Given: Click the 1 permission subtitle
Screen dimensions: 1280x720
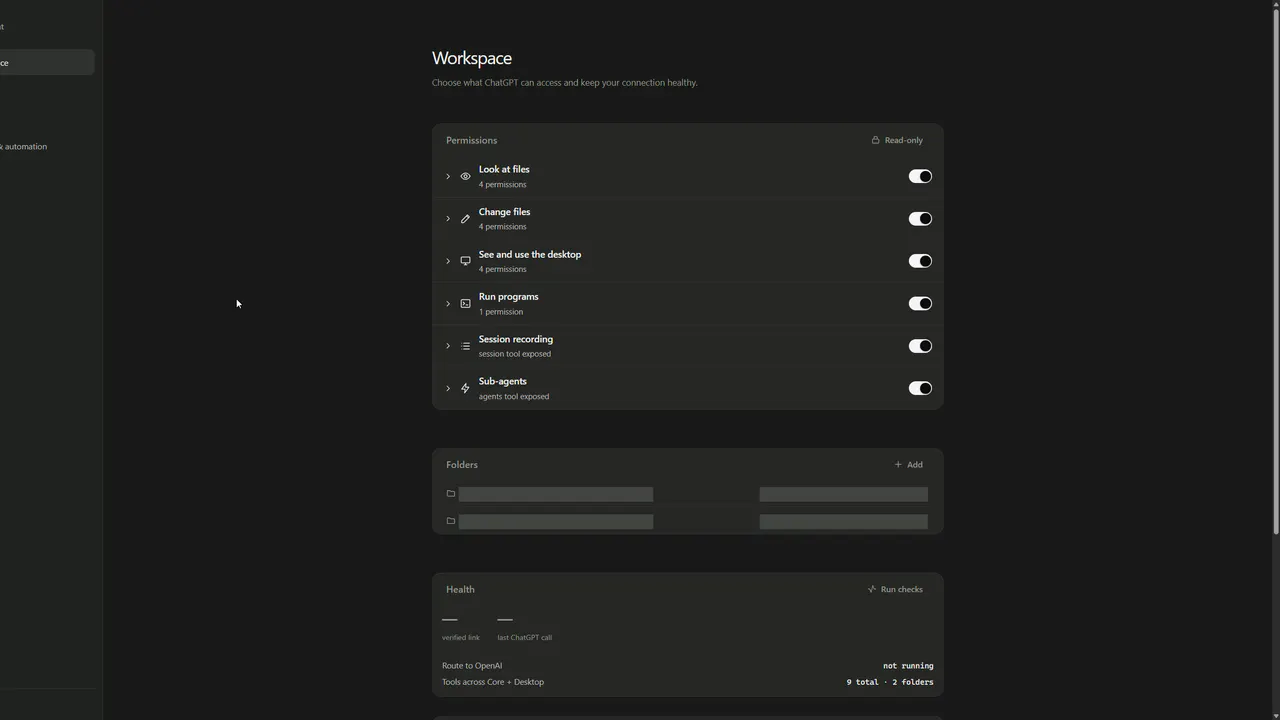Looking at the screenshot, I should [501, 312].
